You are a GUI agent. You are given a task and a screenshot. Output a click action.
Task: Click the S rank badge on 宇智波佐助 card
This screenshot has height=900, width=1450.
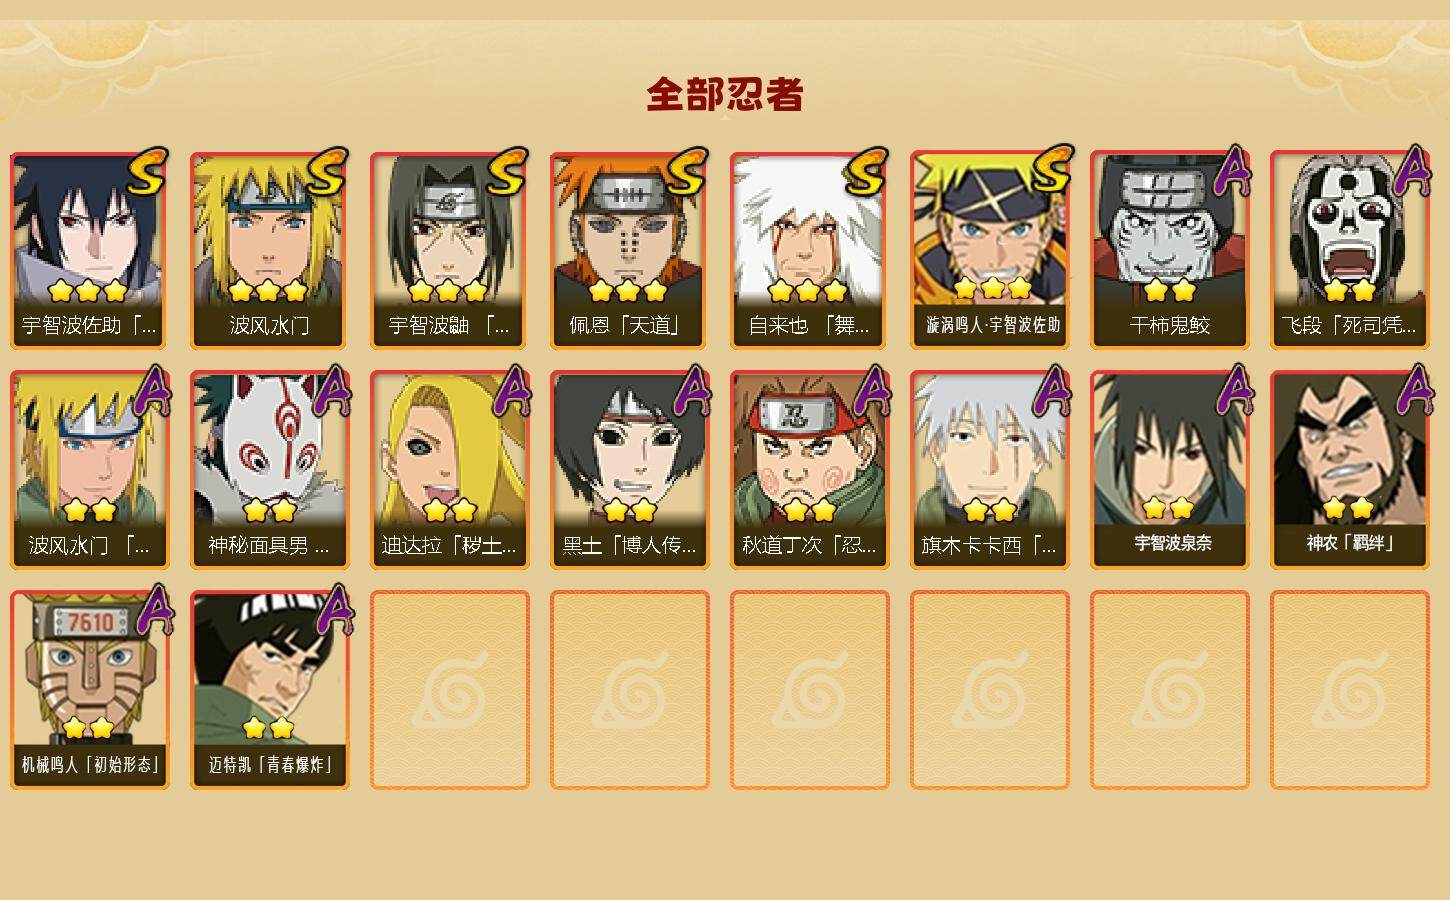pyautogui.click(x=147, y=172)
